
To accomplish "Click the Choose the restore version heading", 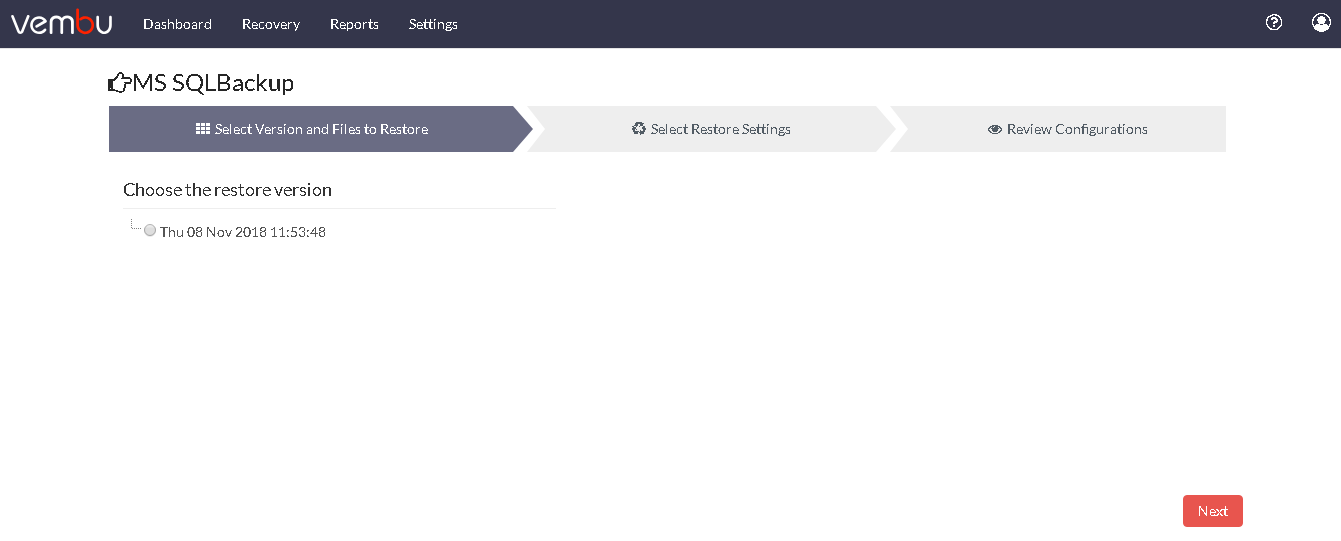I will [x=227, y=190].
